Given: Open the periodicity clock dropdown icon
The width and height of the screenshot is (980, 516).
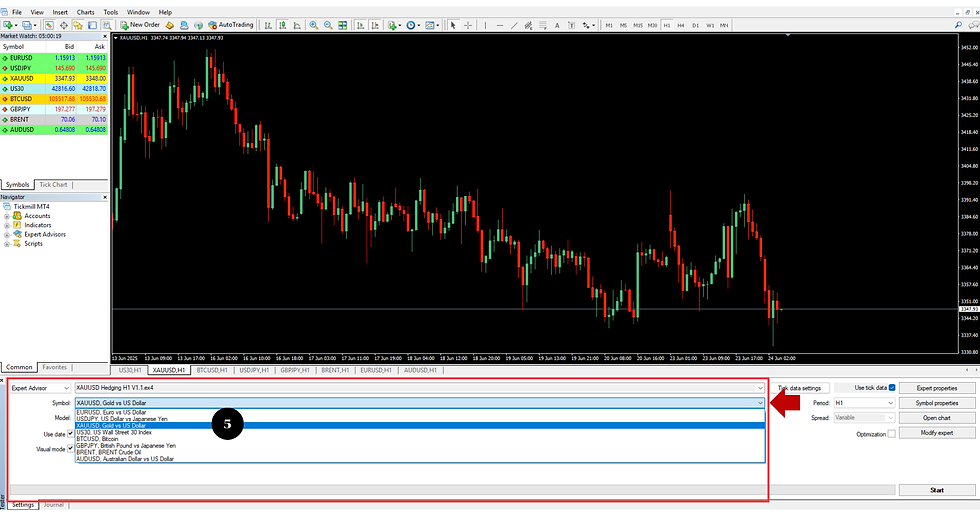Looking at the screenshot, I should point(412,25).
